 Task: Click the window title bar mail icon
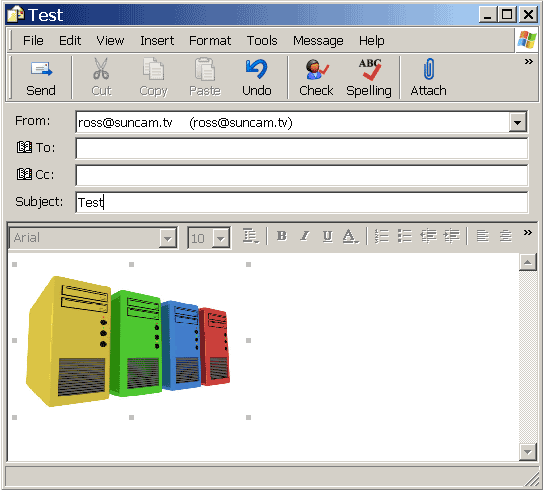[x=16, y=15]
